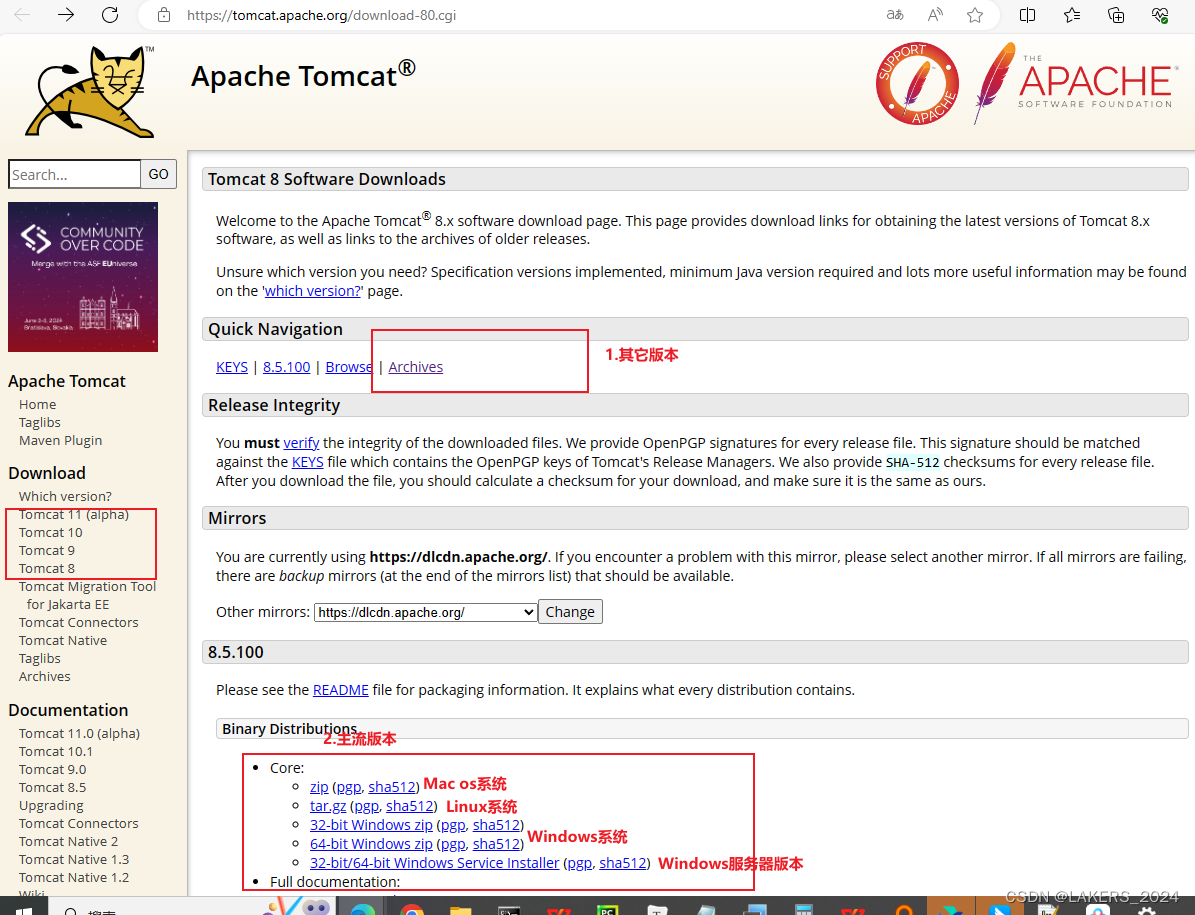Open the Community Over Code banner
The image size is (1195, 915).
point(83,277)
